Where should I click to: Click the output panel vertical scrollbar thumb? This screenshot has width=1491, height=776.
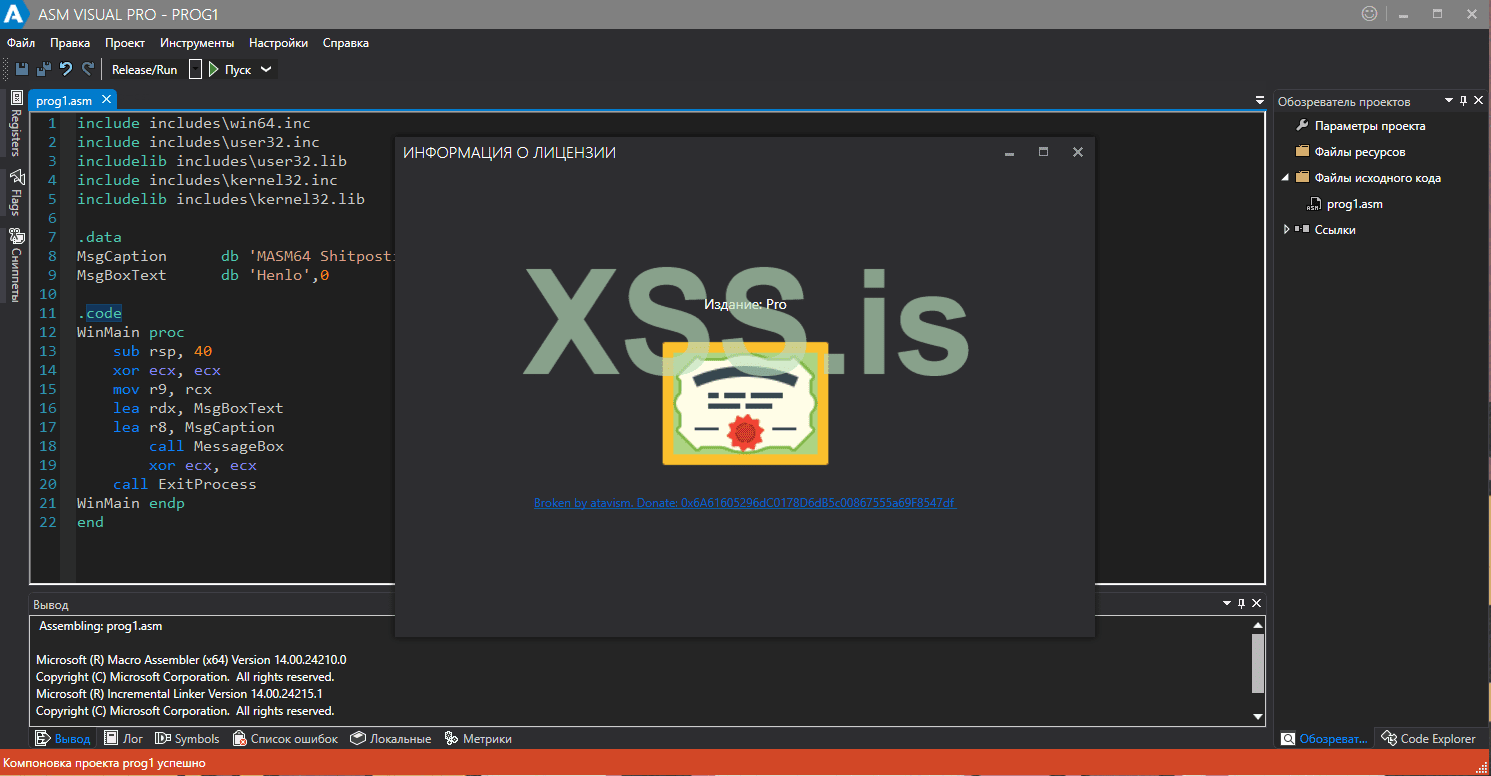[1258, 662]
